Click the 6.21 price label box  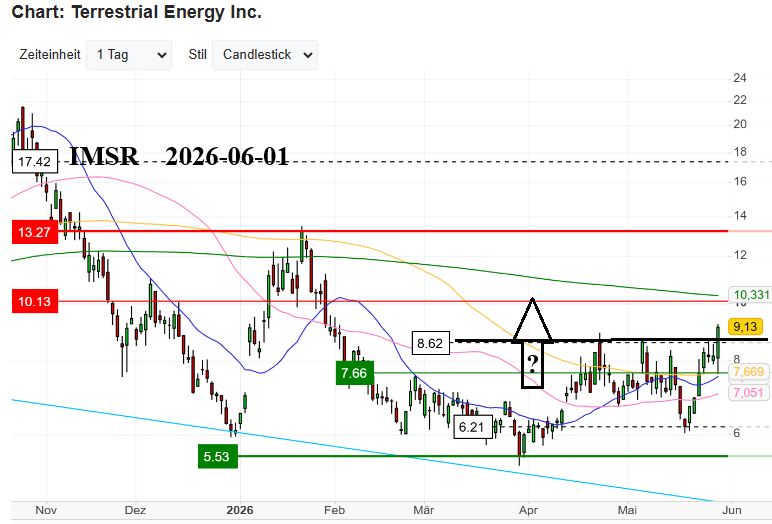click(x=472, y=426)
